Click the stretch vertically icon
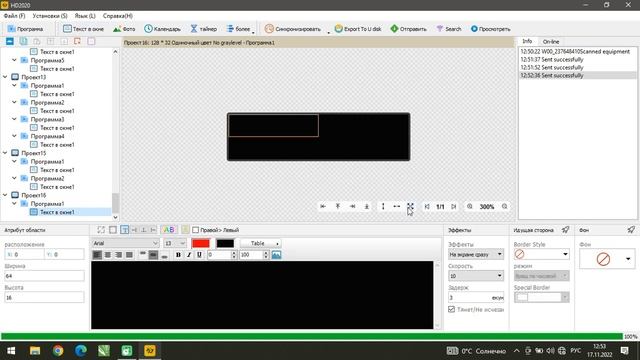The image size is (640, 360). coord(383,207)
